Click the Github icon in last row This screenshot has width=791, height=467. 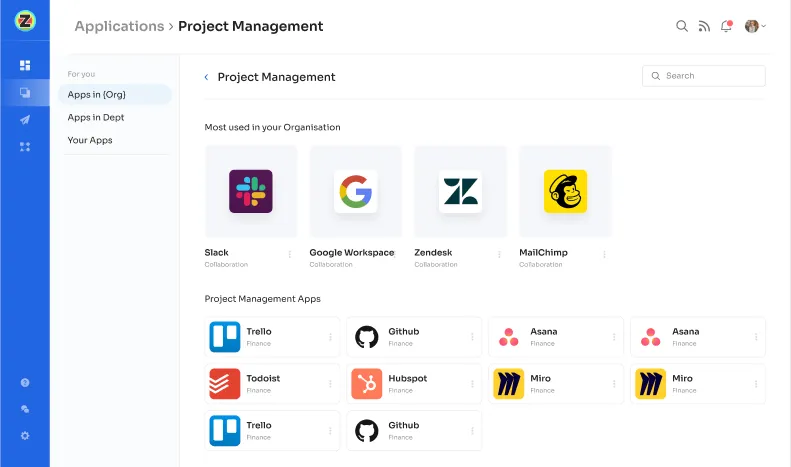[367, 431]
